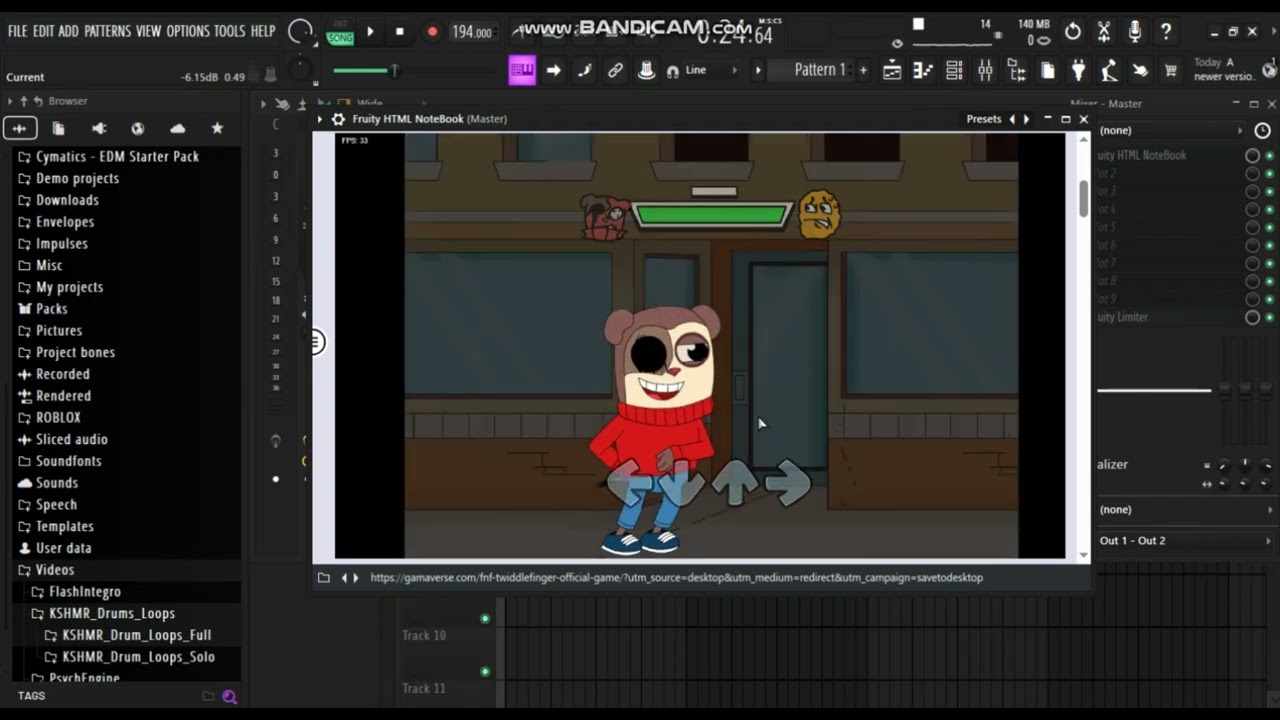Open the Browser view icon in toolbar

point(1016,70)
